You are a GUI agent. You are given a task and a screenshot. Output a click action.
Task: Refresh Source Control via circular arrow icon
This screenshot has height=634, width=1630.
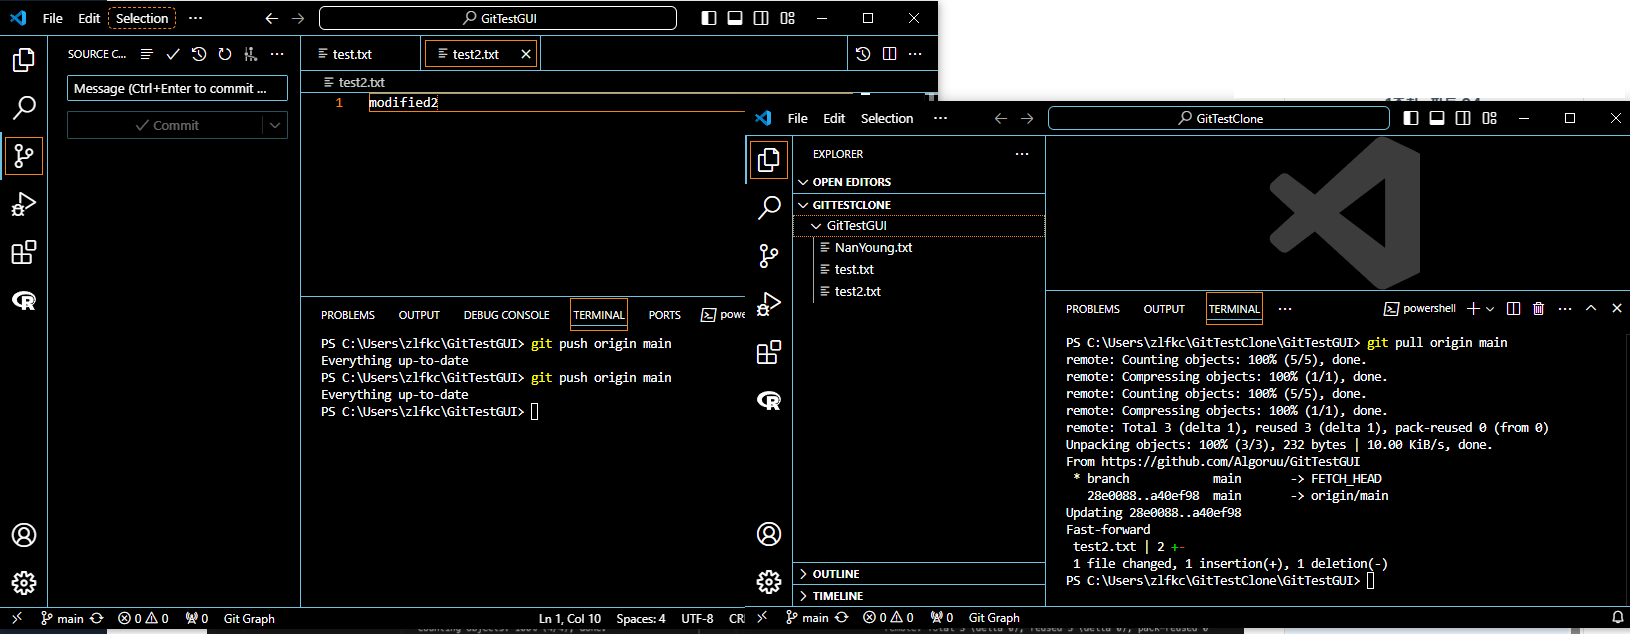(x=225, y=54)
